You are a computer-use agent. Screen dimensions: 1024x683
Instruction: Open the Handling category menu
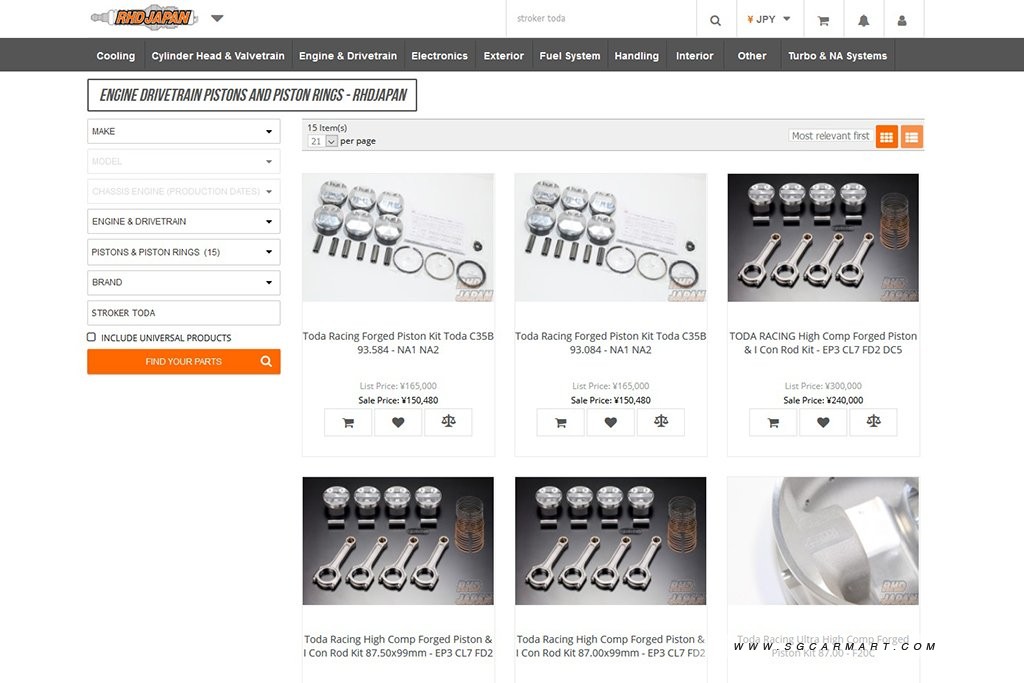coord(637,56)
